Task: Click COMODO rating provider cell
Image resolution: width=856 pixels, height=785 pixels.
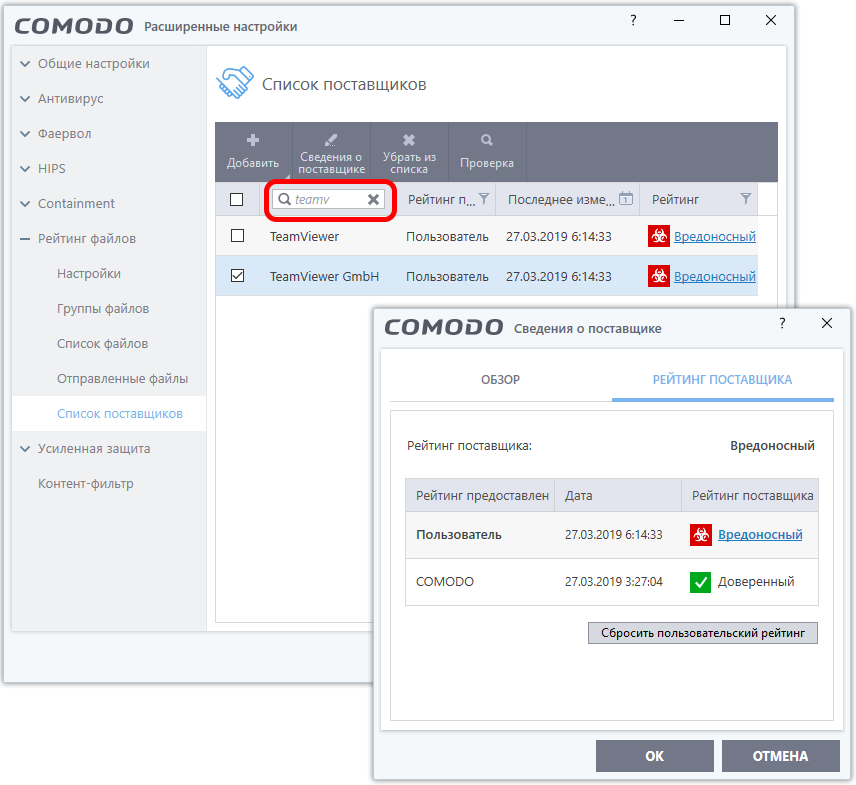Action: (445, 582)
